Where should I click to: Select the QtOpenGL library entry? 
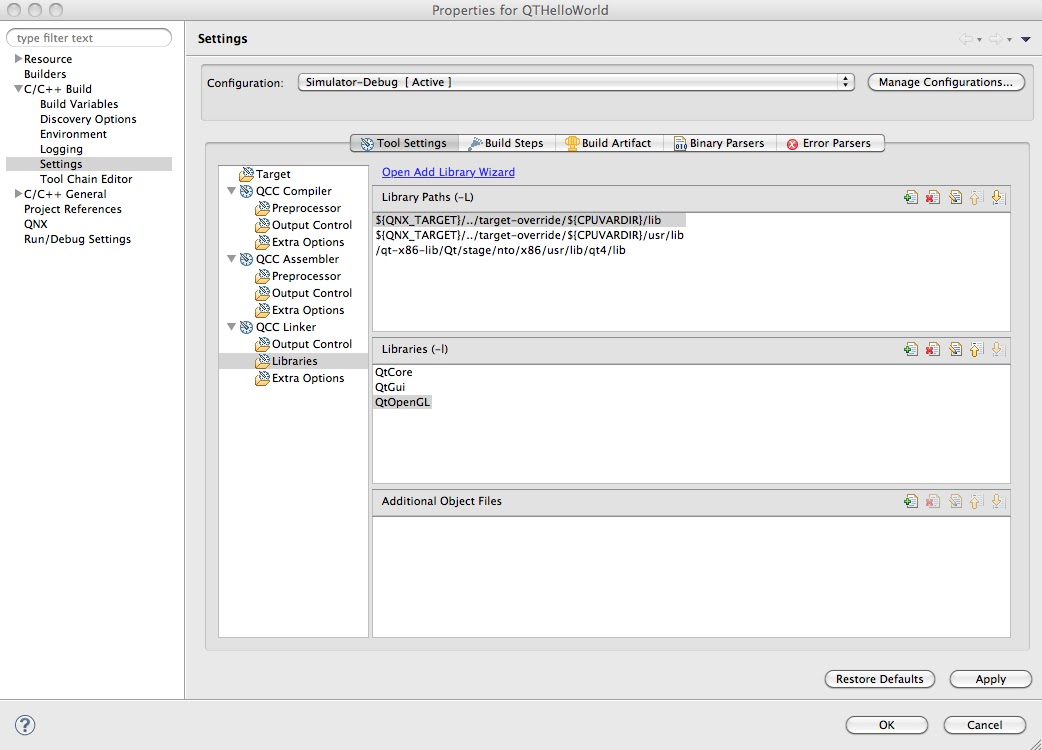402,402
